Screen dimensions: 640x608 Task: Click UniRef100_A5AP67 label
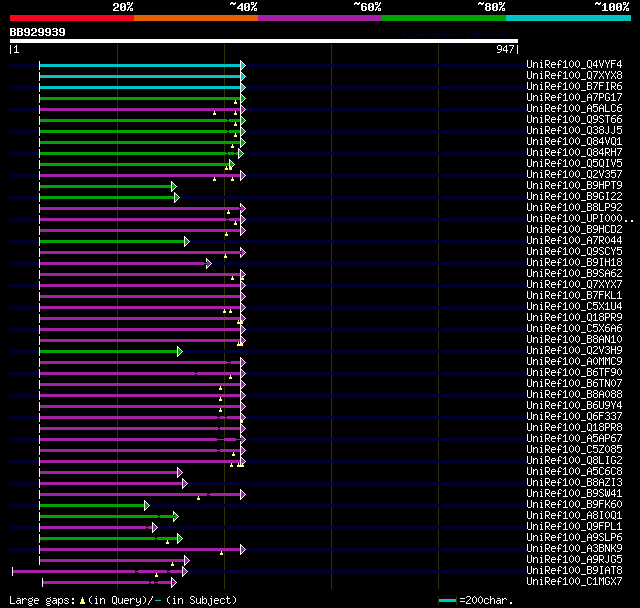[x=574, y=439]
